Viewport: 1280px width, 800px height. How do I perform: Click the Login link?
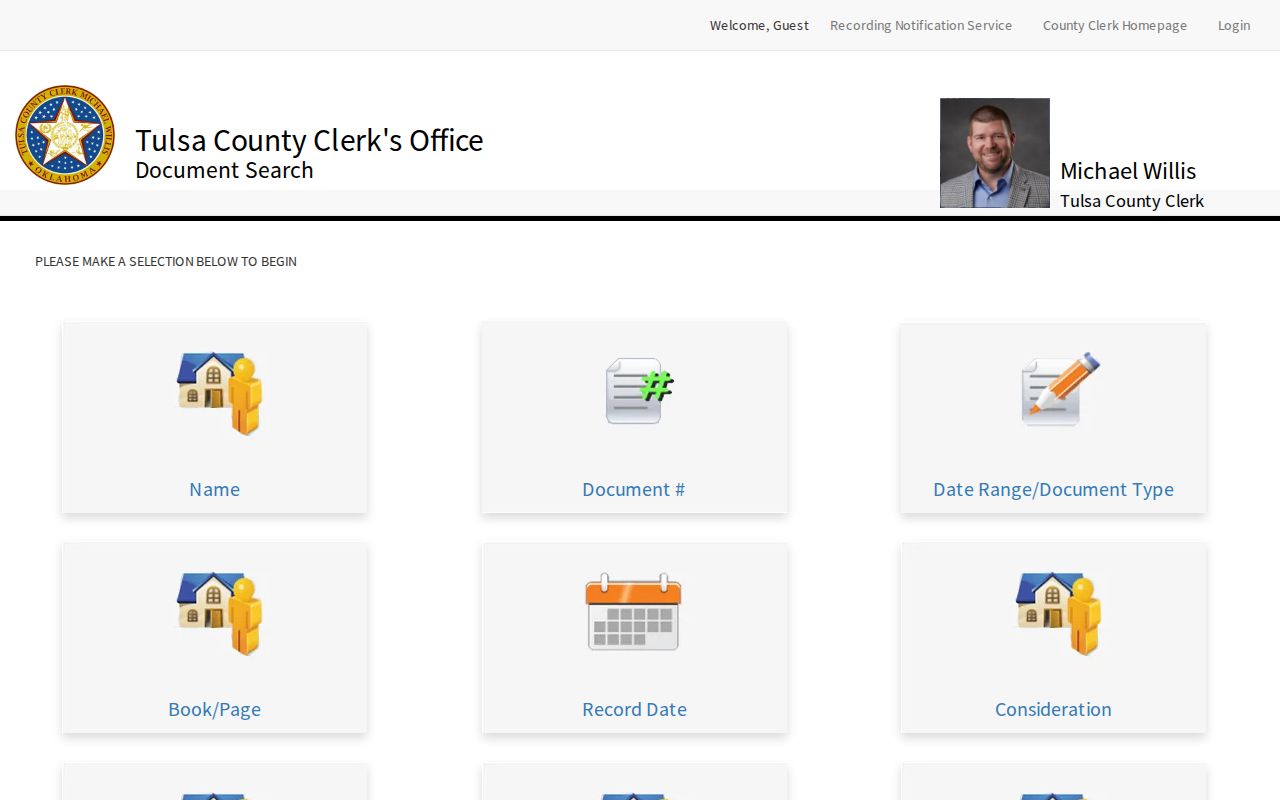point(1234,25)
